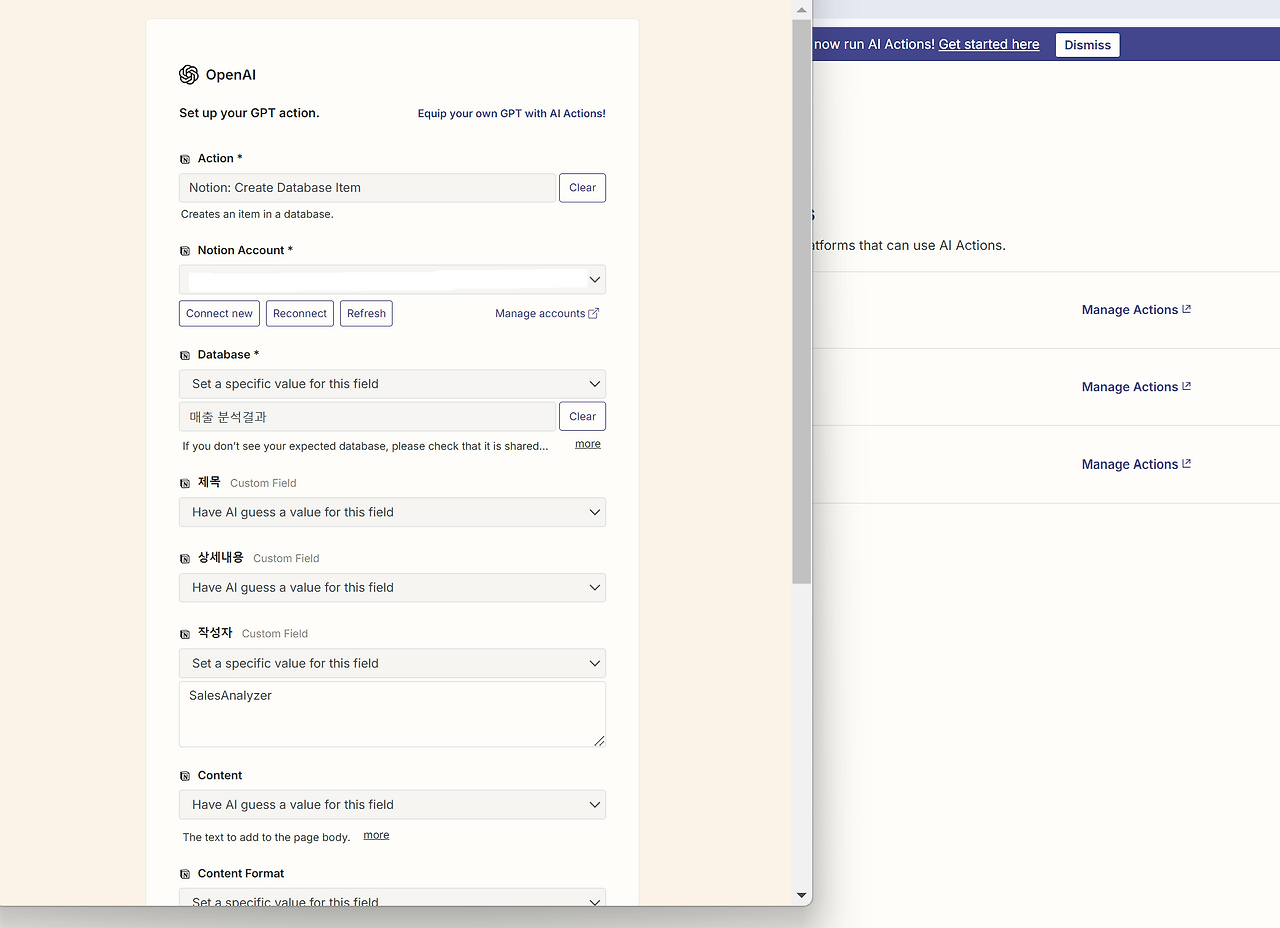The width and height of the screenshot is (1280, 928).
Task: Expand the Content Format dropdown
Action: point(392,898)
